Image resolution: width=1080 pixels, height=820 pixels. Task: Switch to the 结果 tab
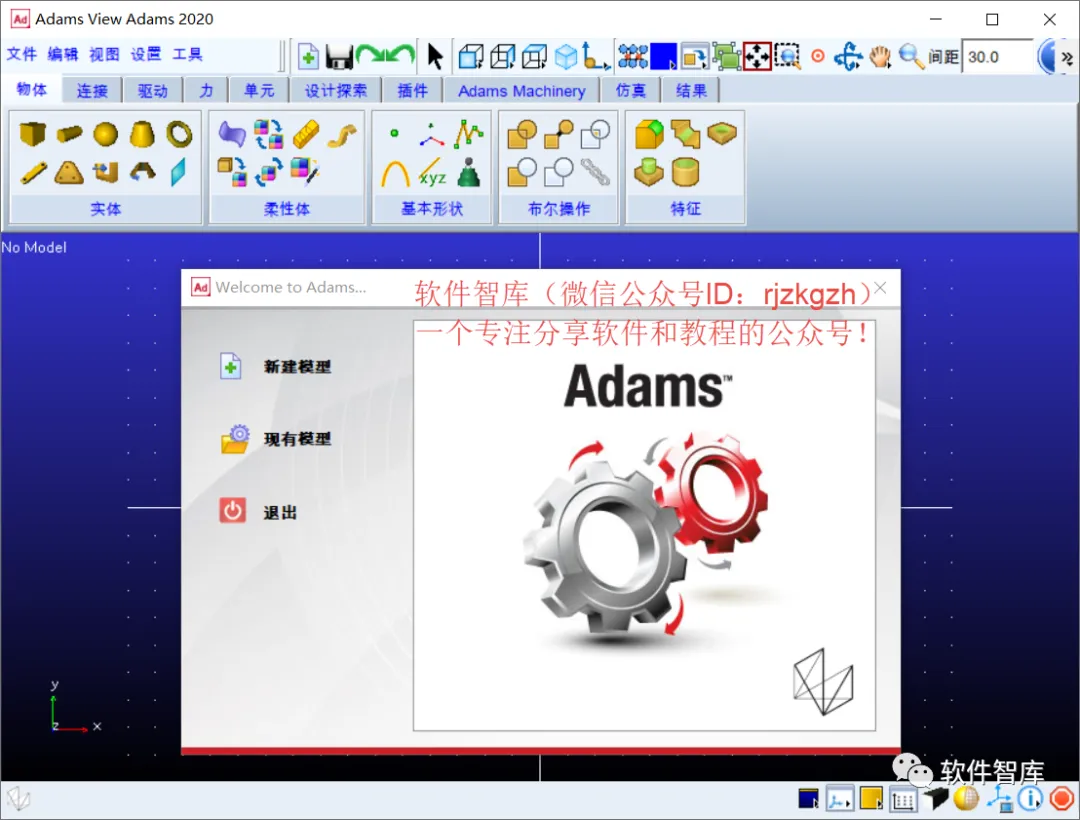tap(691, 90)
